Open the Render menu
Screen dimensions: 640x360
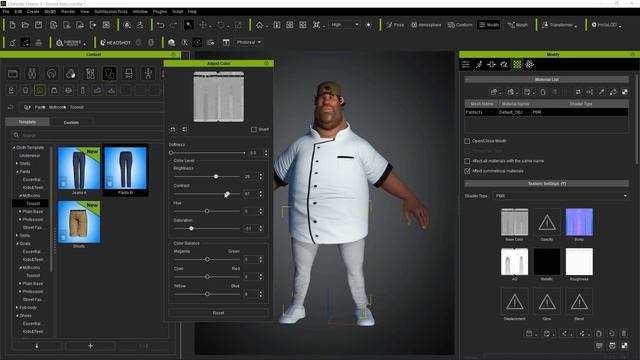coord(68,12)
